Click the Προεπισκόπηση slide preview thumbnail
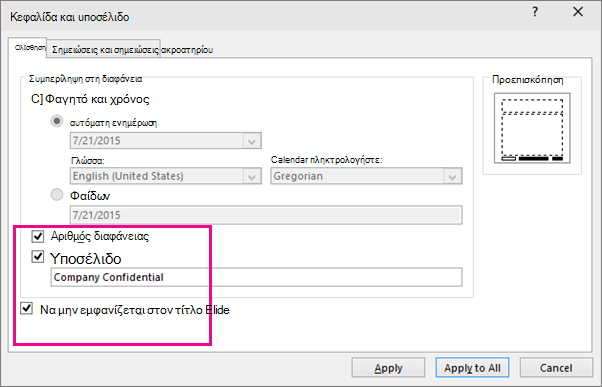The width and height of the screenshot is (602, 387). 532,128
